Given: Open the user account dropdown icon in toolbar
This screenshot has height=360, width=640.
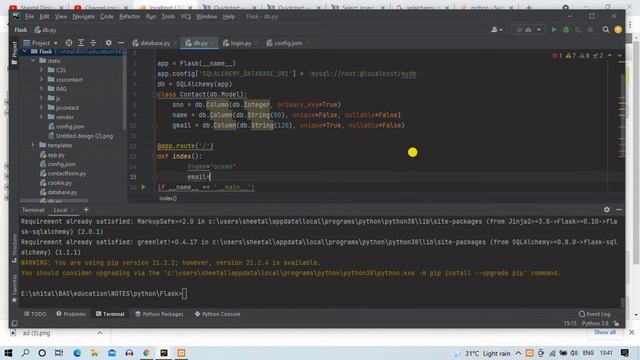Looking at the screenshot, I should click(x=497, y=30).
